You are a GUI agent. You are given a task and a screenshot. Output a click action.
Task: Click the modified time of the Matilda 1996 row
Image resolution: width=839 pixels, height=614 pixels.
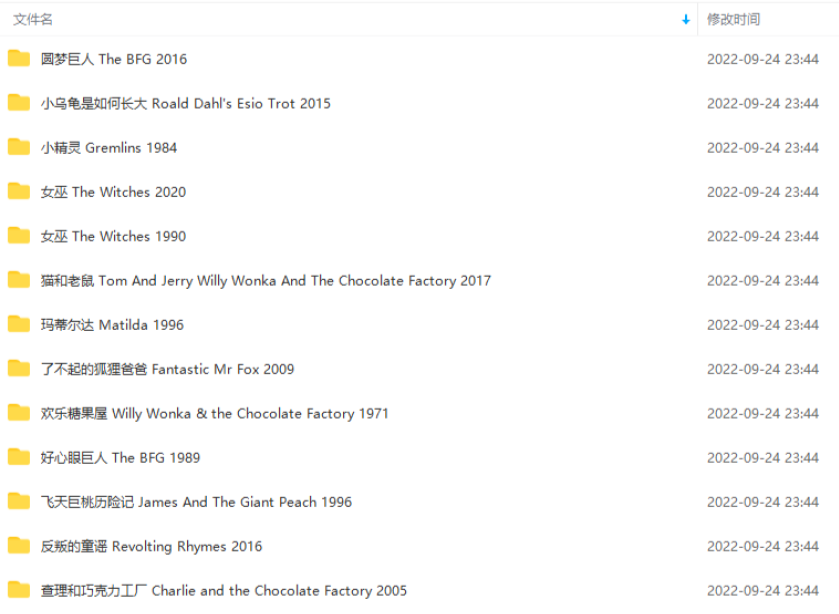(763, 325)
